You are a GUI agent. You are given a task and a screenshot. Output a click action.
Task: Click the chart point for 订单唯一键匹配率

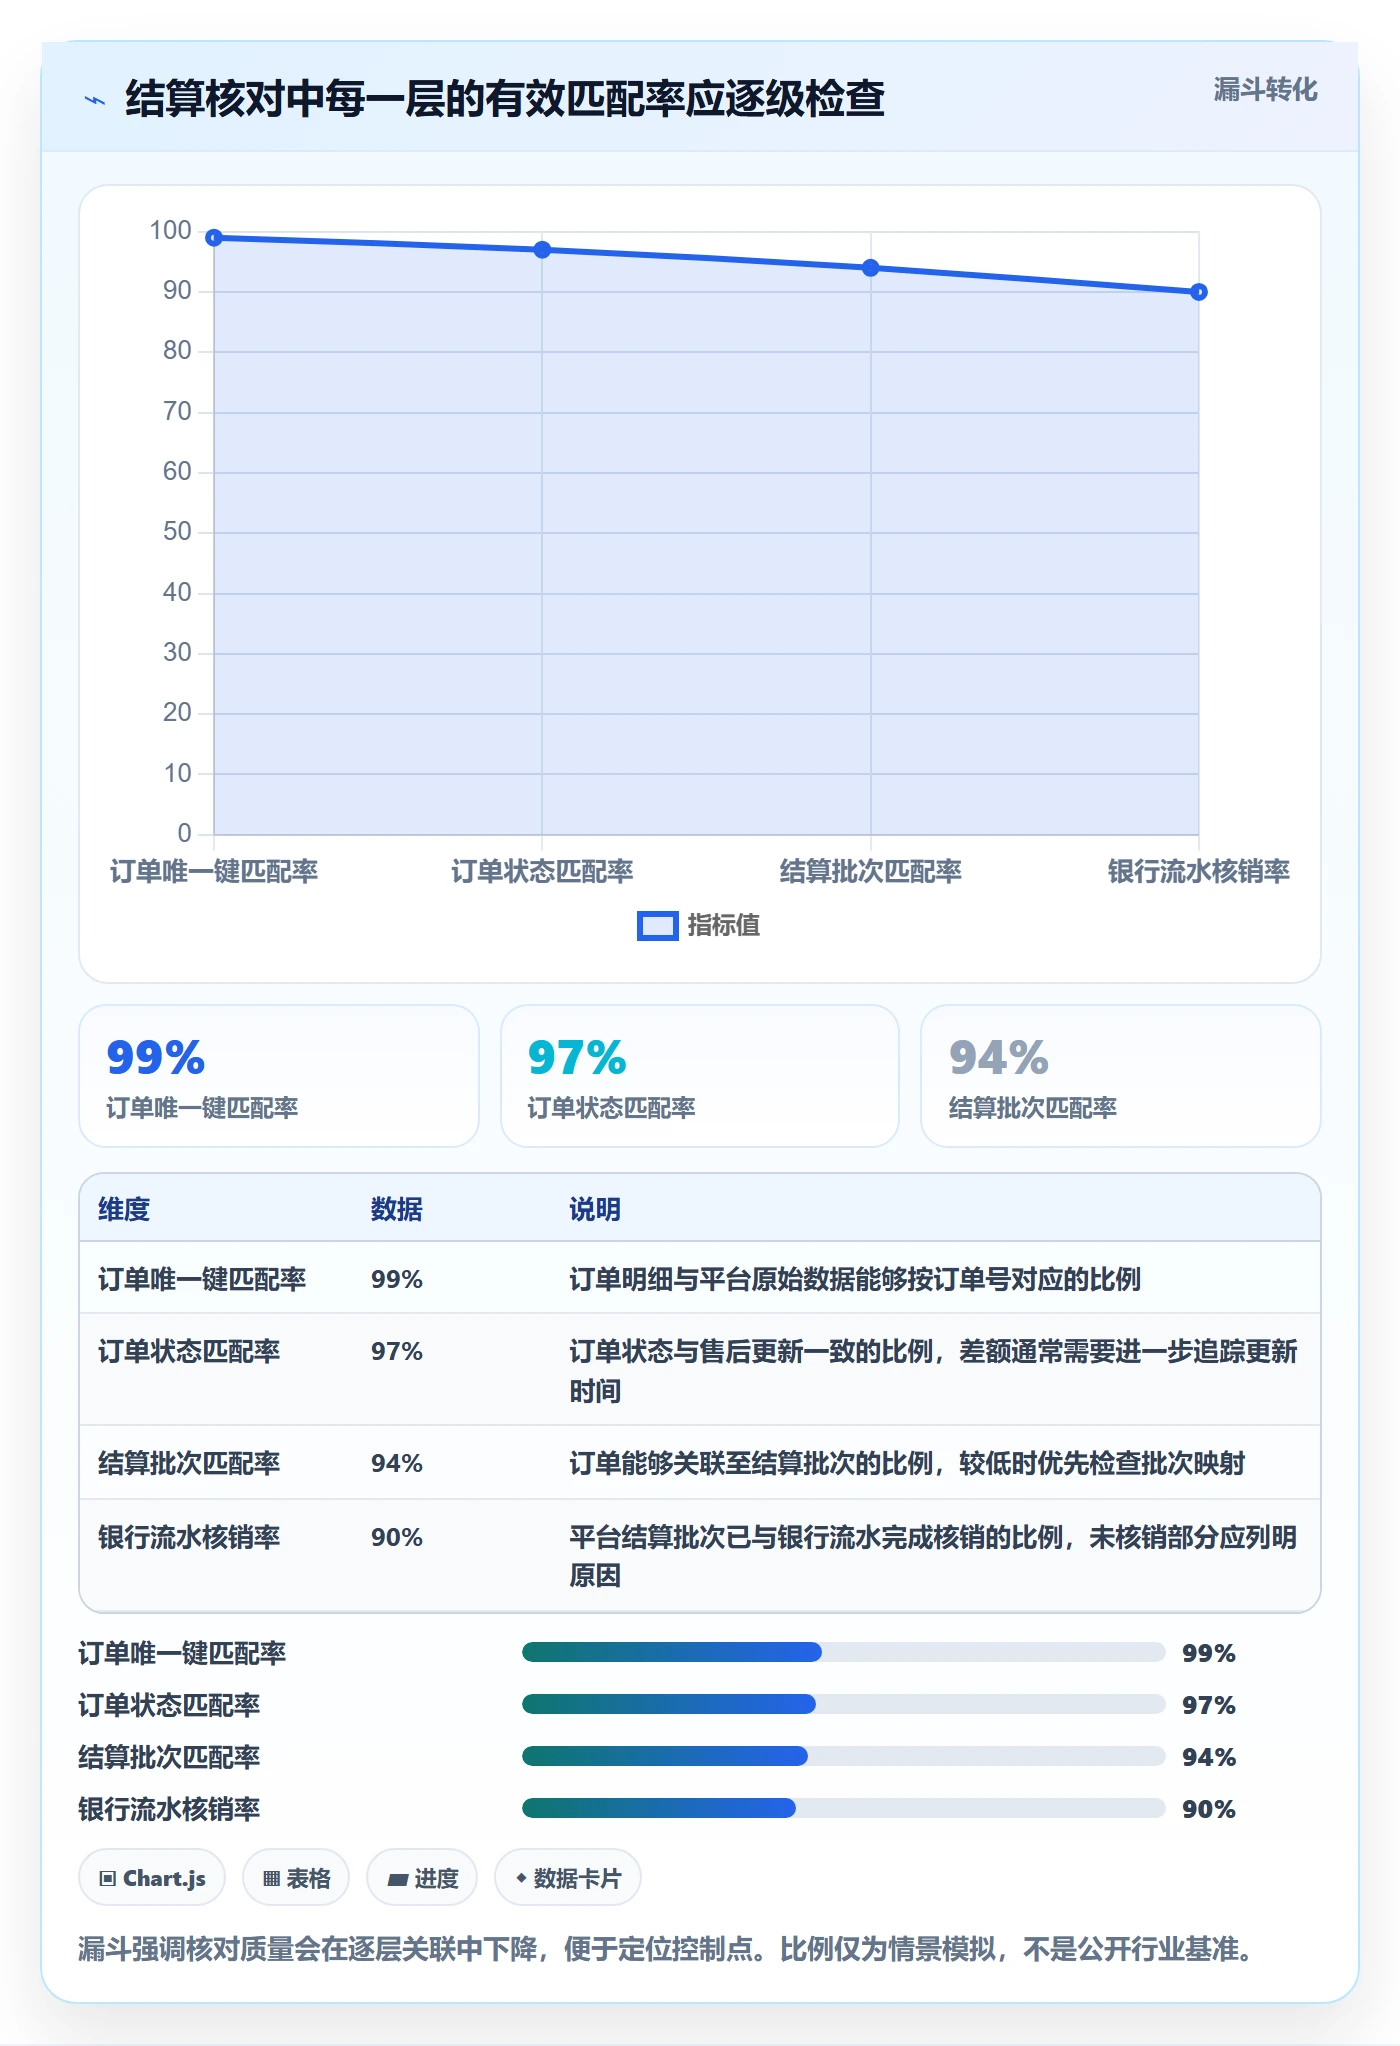[x=214, y=238]
